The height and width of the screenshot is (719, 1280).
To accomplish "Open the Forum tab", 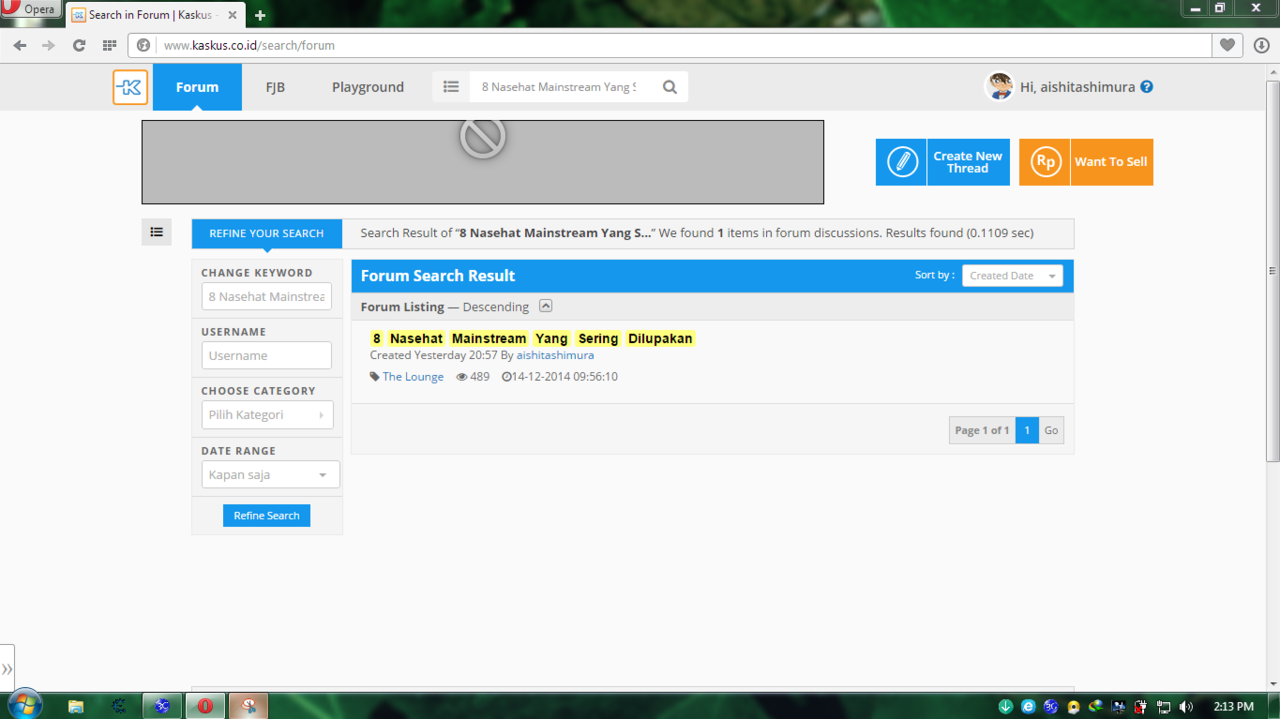I will (x=197, y=87).
